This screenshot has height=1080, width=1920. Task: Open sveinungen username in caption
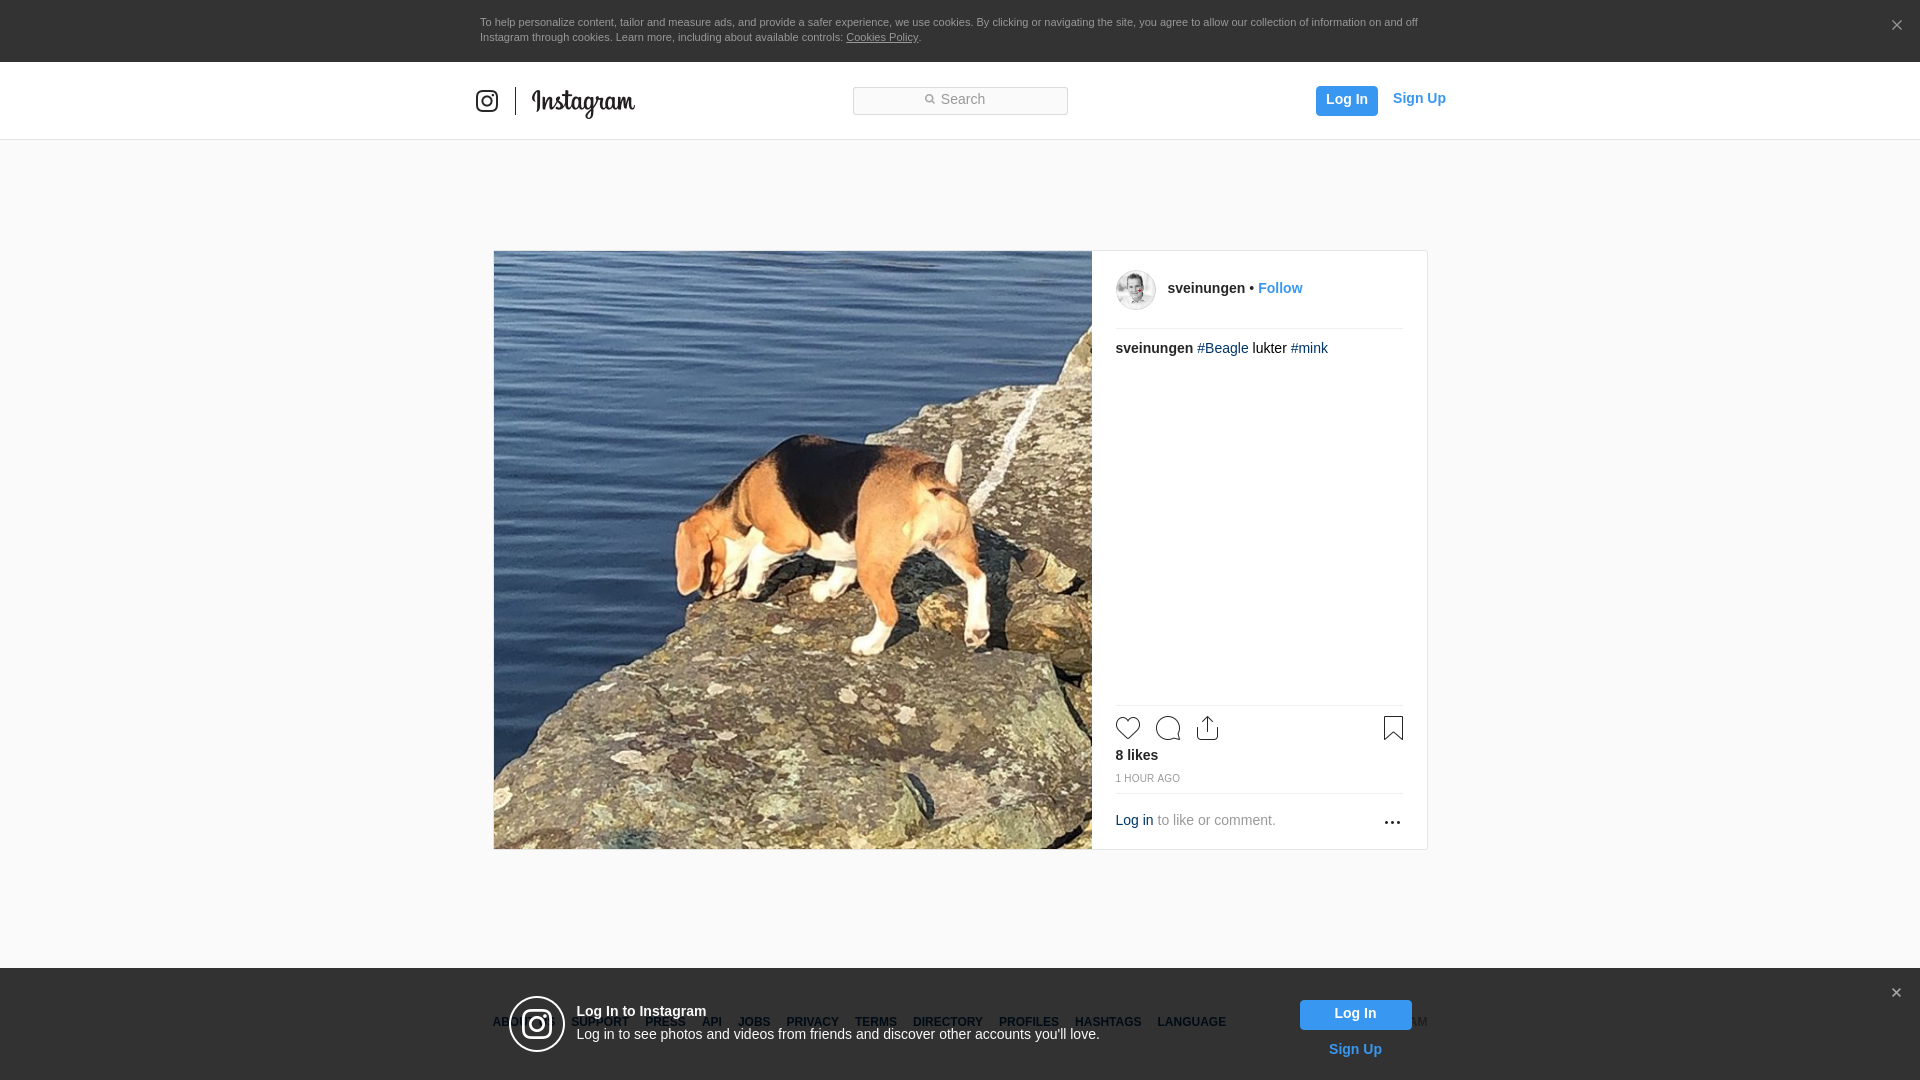click(x=1154, y=348)
